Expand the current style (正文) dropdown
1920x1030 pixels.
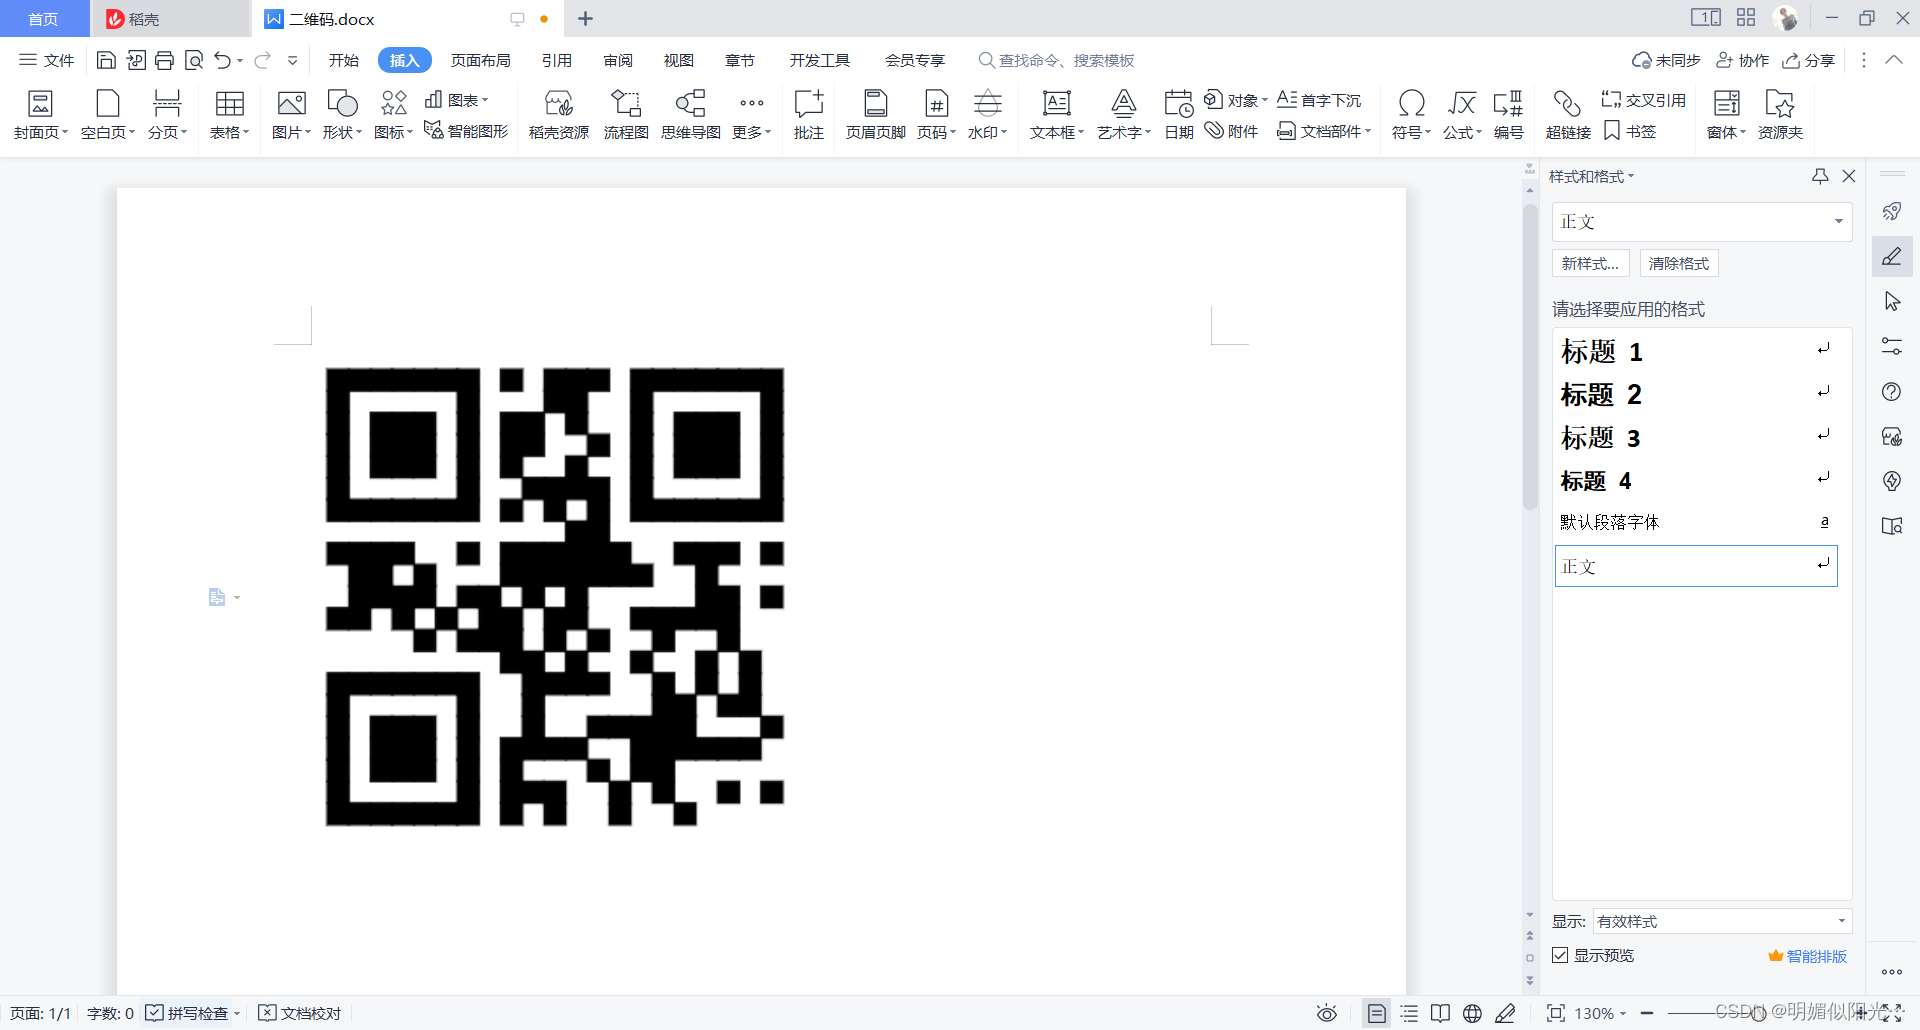[1838, 221]
